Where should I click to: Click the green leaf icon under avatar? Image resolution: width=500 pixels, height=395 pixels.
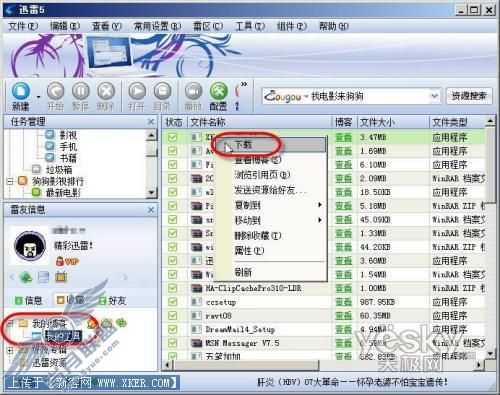coord(26,277)
